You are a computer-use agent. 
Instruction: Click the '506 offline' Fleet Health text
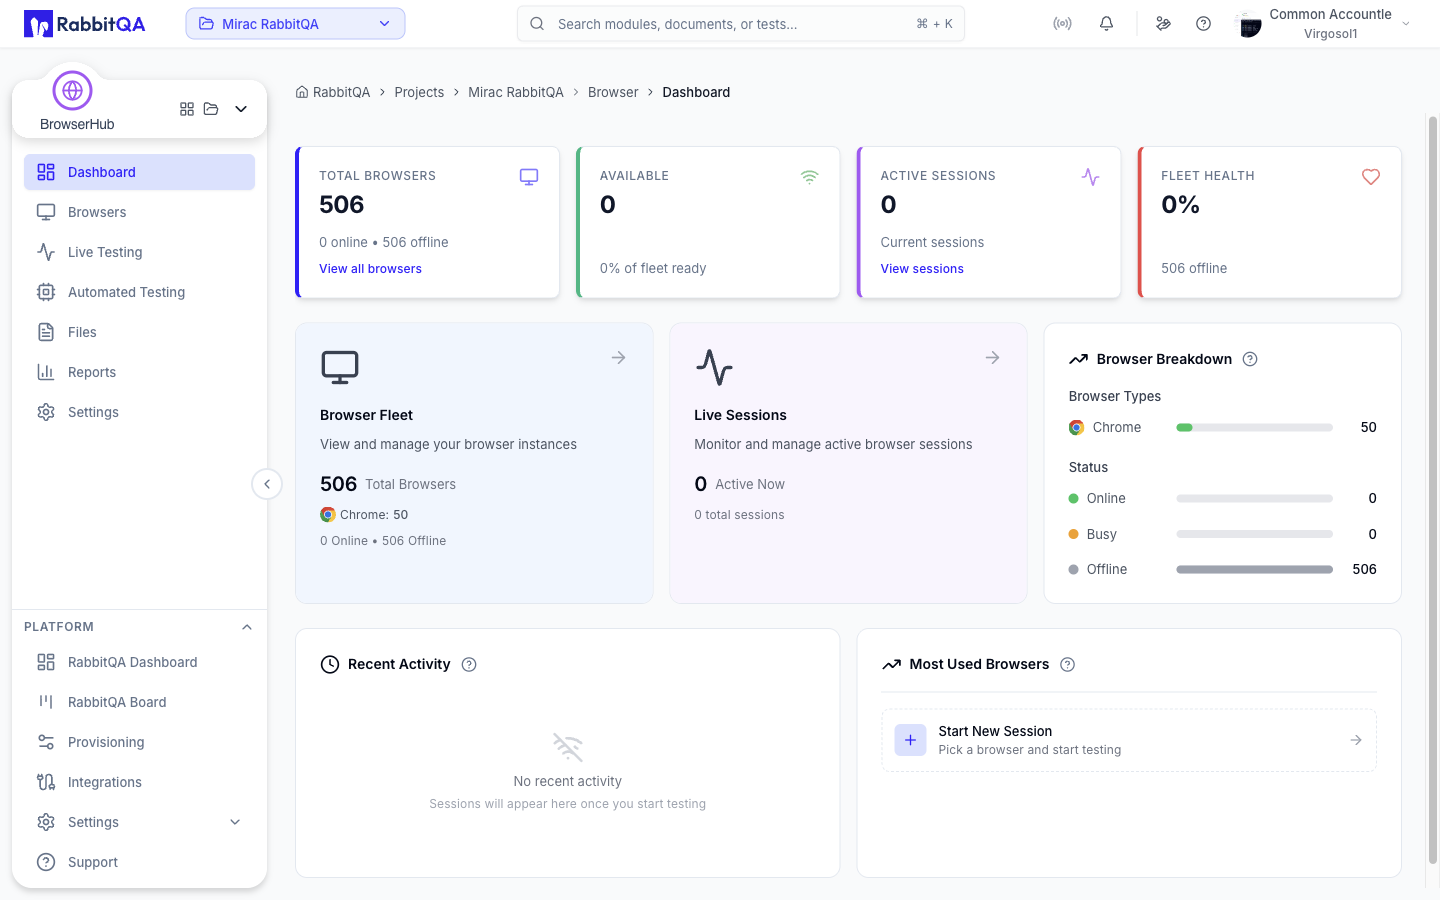click(x=1194, y=268)
